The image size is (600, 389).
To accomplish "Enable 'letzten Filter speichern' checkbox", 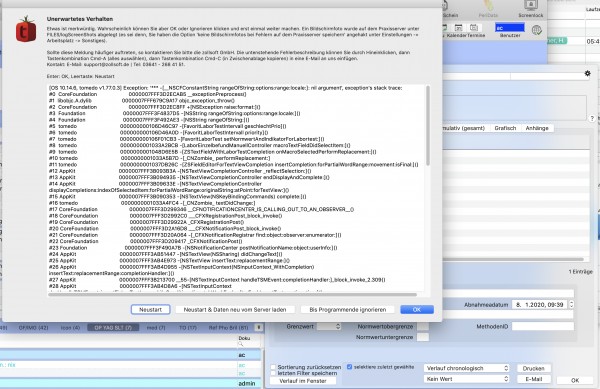I will click(x=273, y=373).
